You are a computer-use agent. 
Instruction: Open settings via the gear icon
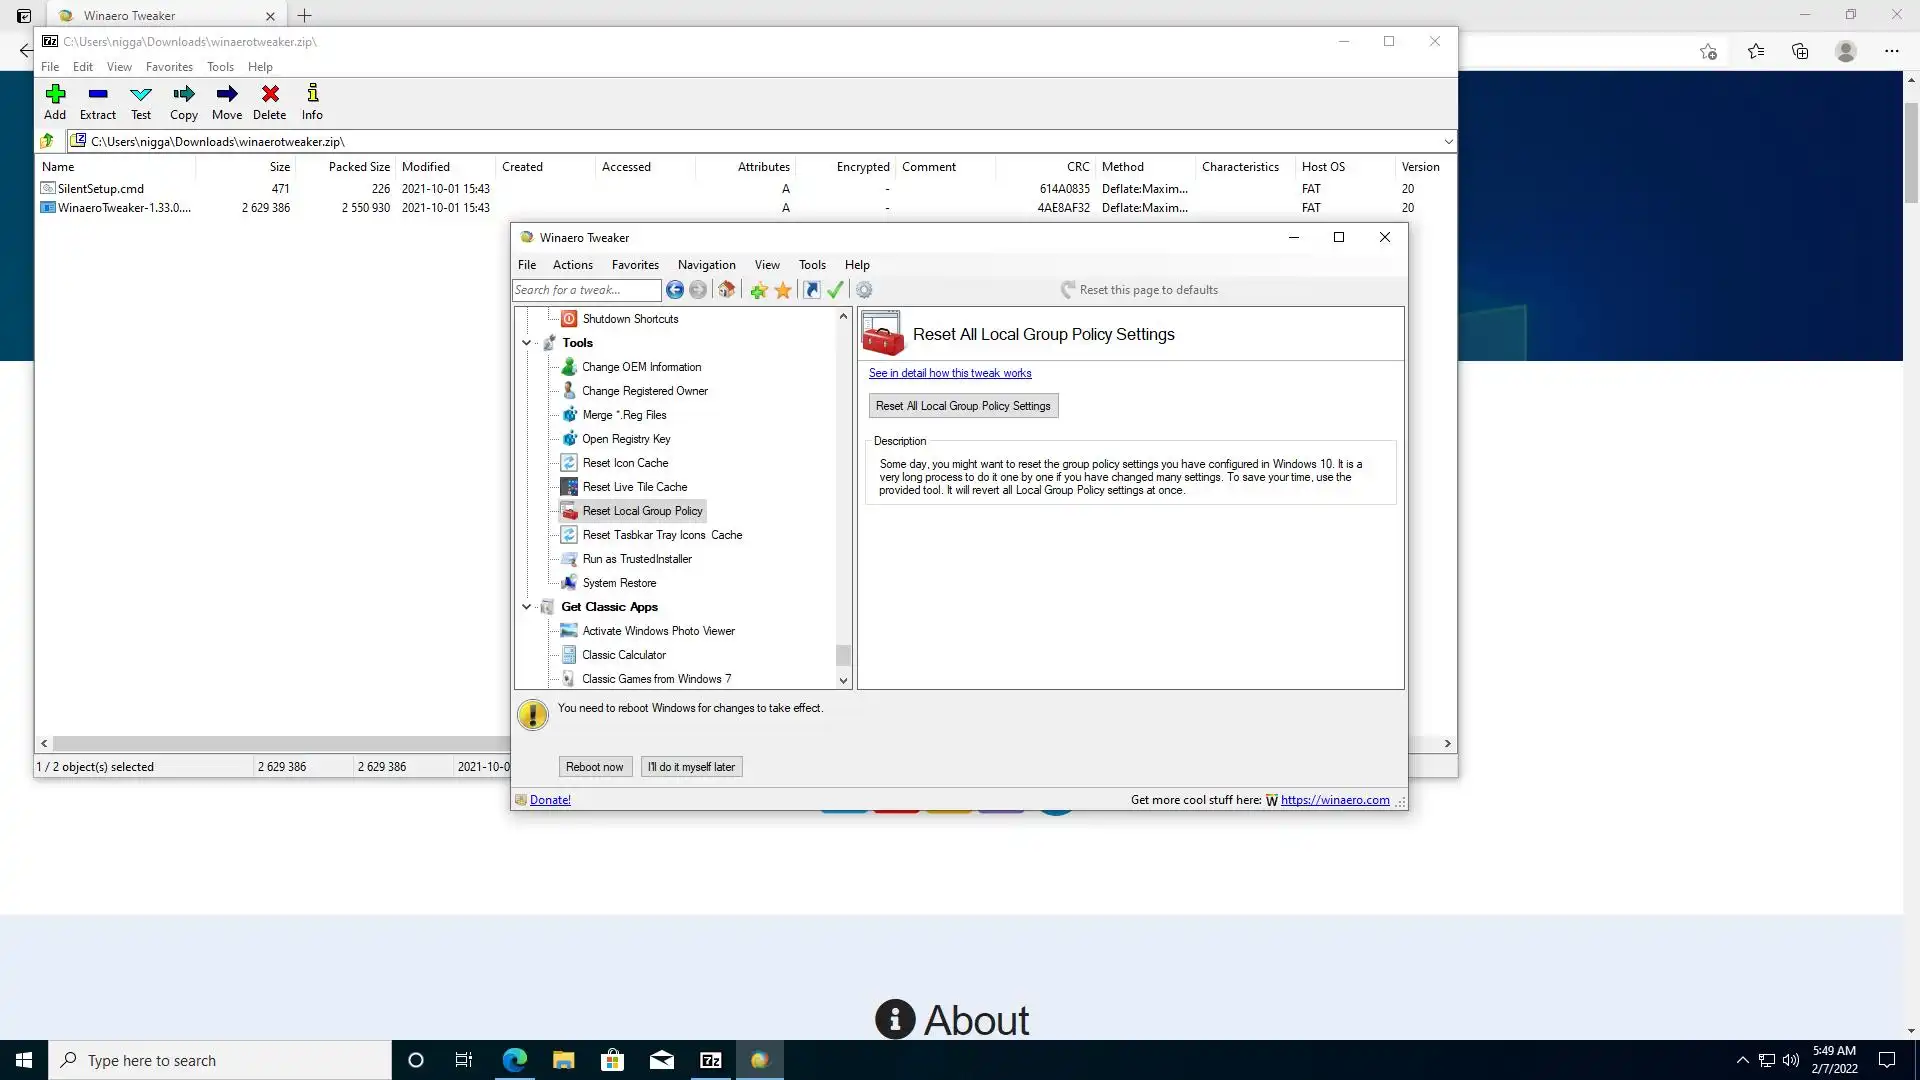(864, 290)
